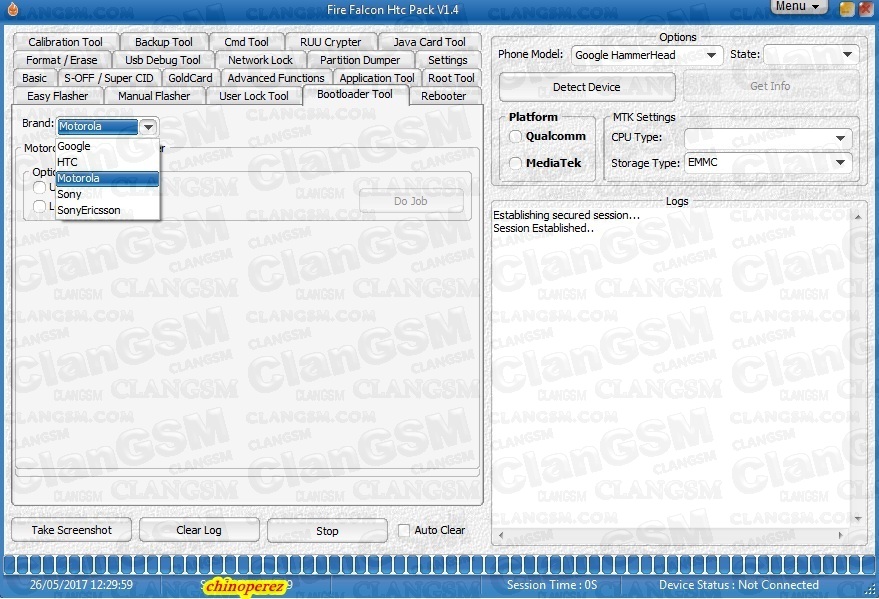Viewport: 879px width, 599px height.
Task: Select the User Lock Tool tab
Action: [x=253, y=96]
